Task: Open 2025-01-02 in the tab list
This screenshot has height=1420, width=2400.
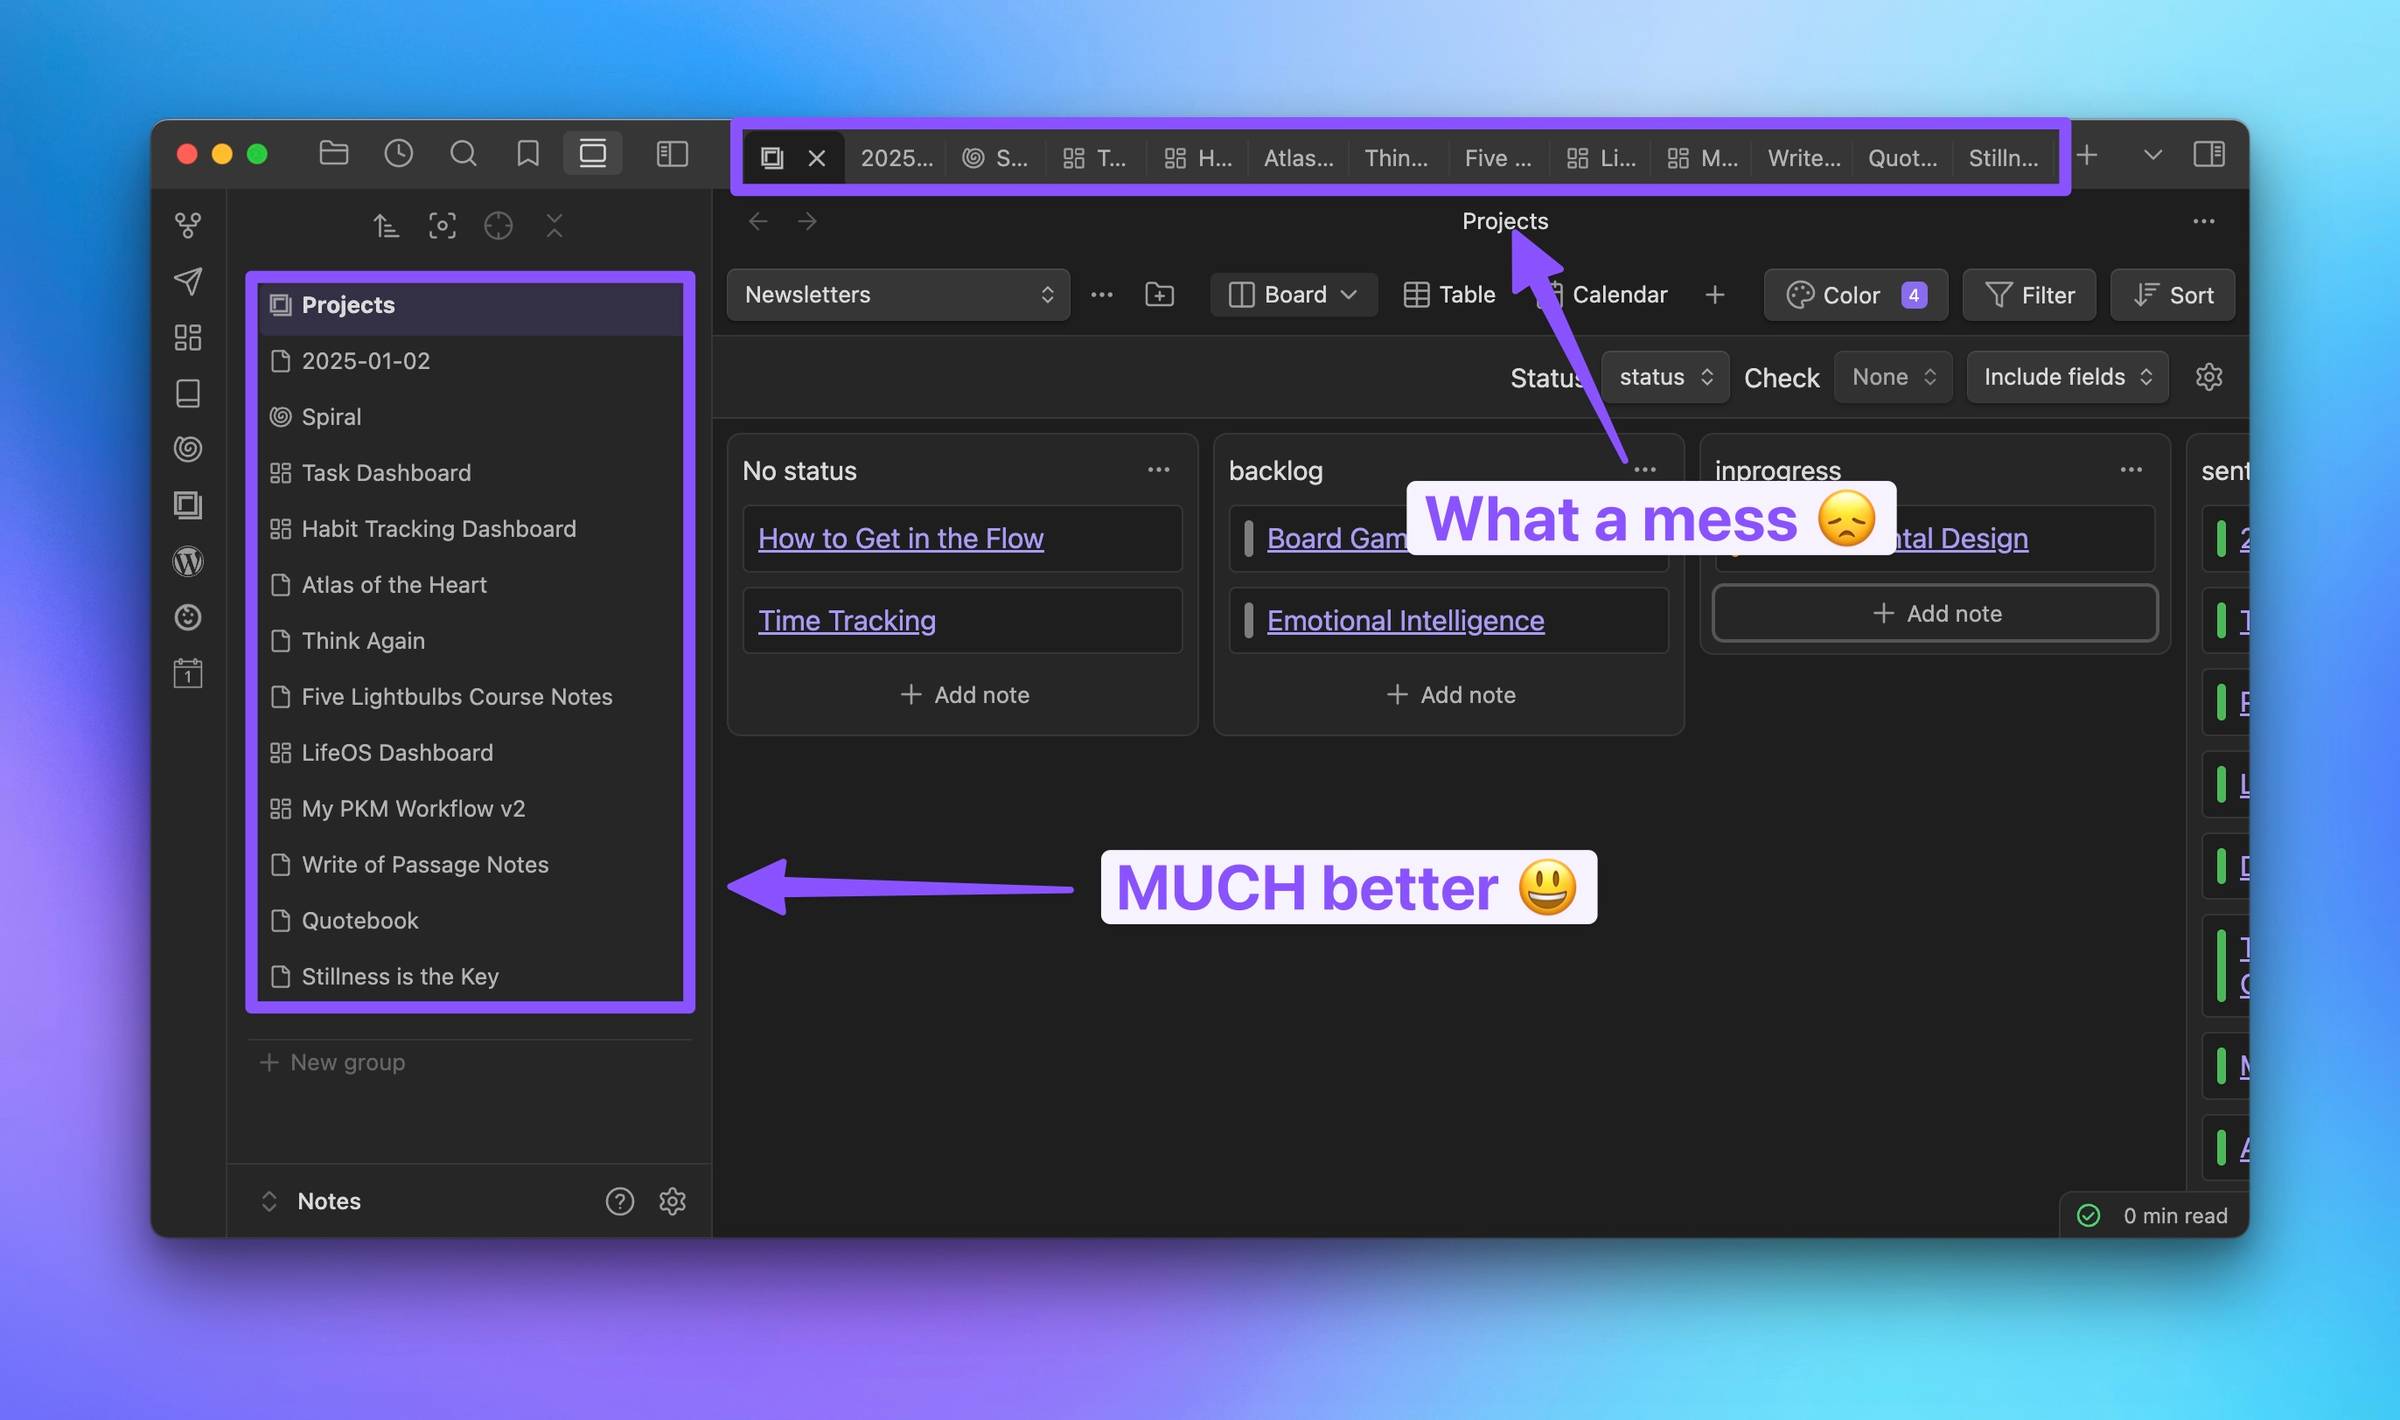Action: [470, 361]
